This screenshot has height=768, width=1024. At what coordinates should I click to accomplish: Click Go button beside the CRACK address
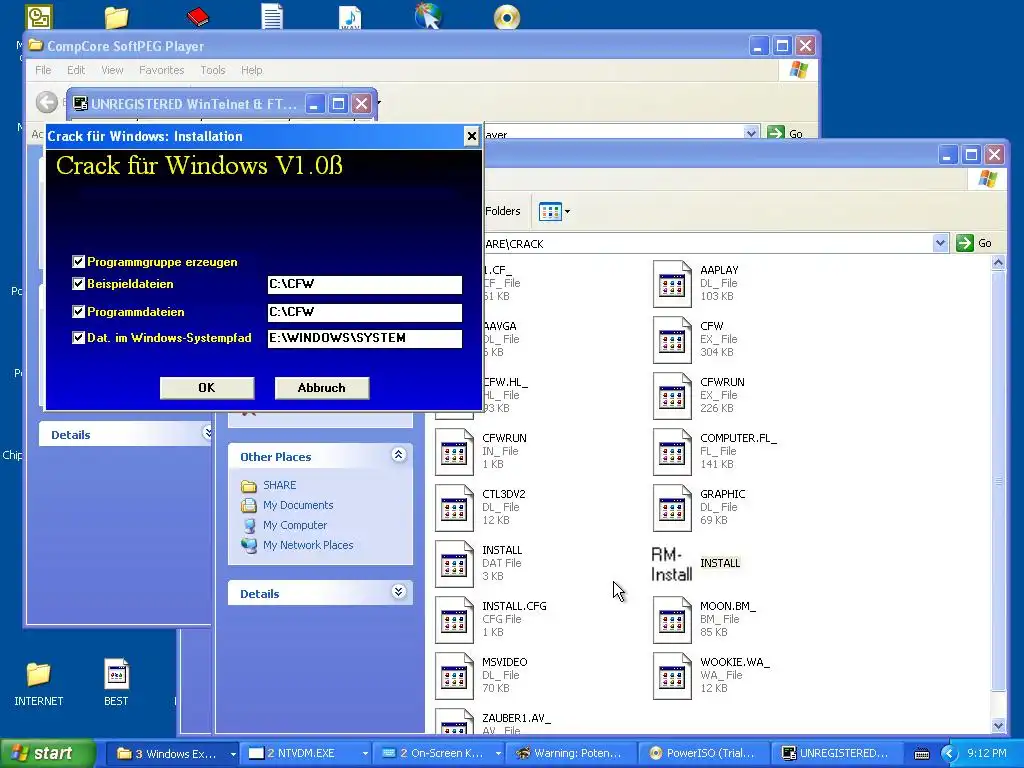[x=974, y=244]
